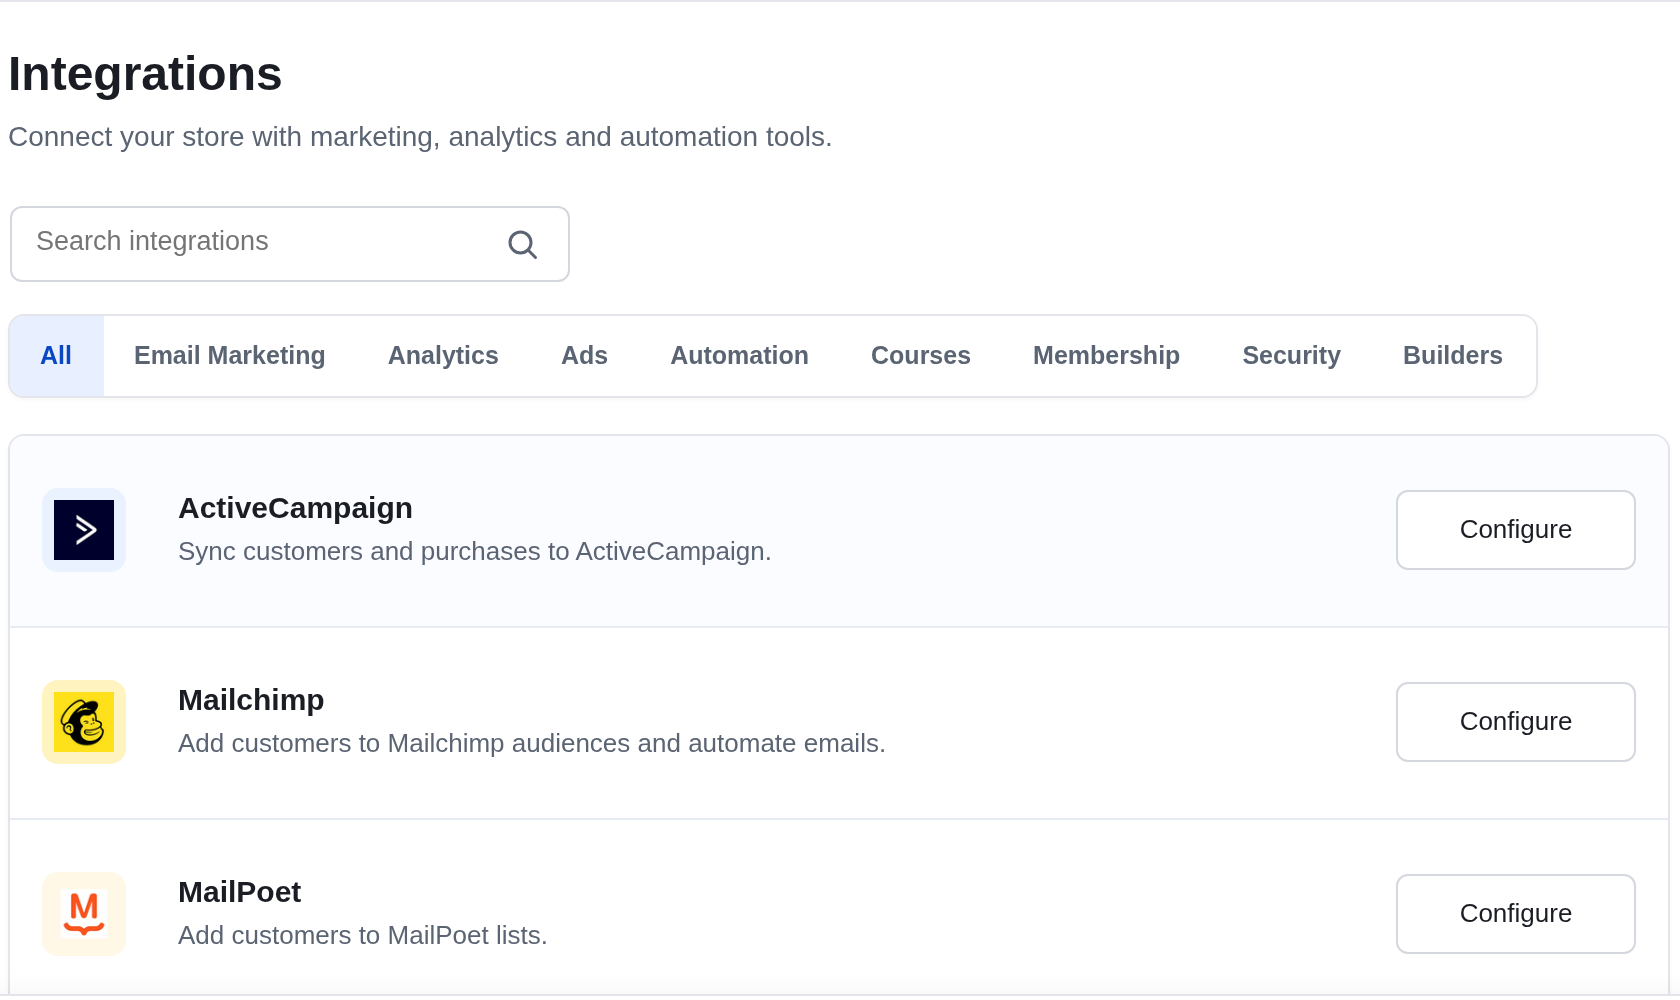Switch to the Membership tab
The image size is (1680, 1000).
(x=1106, y=356)
